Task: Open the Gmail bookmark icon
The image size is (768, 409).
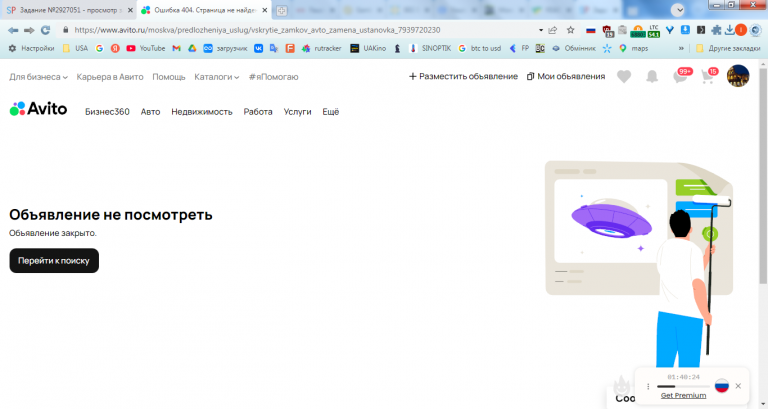Action: [x=176, y=48]
